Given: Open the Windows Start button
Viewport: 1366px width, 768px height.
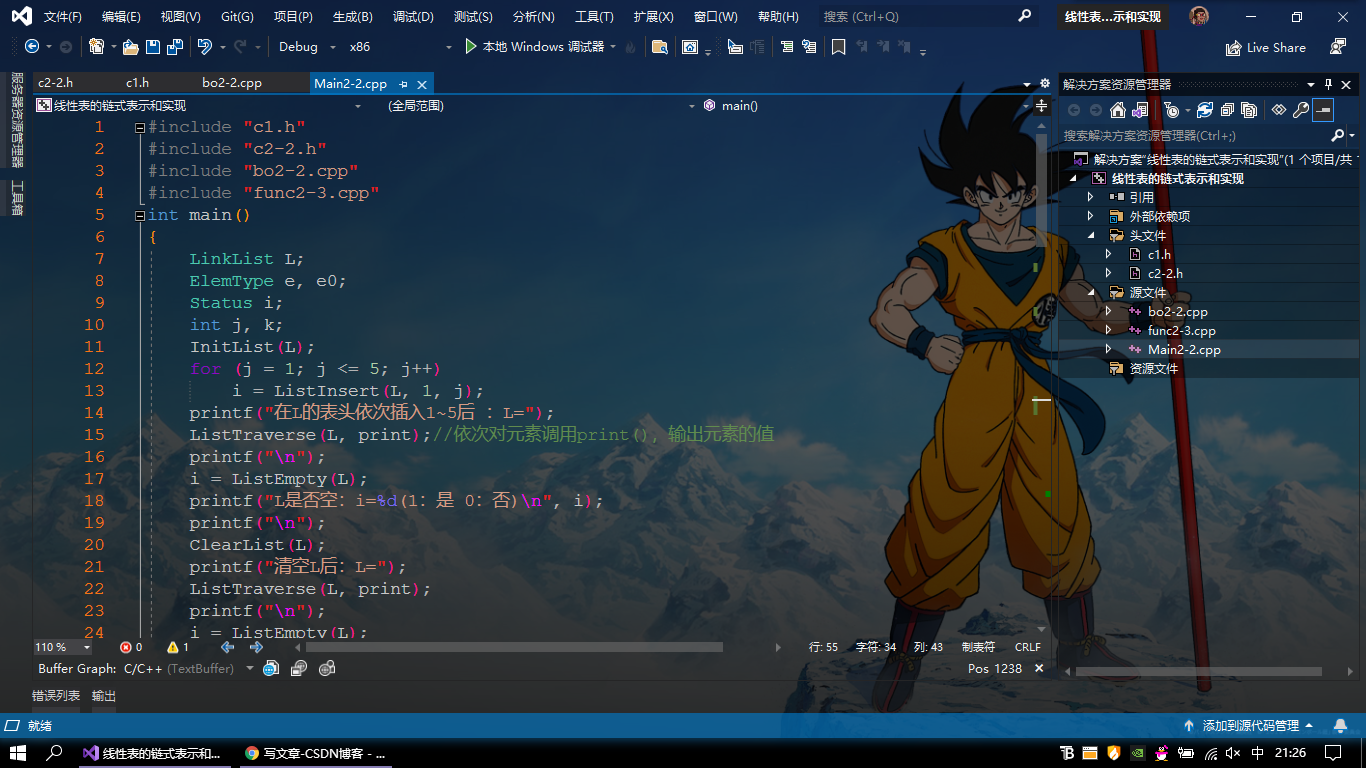Looking at the screenshot, I should [17, 753].
